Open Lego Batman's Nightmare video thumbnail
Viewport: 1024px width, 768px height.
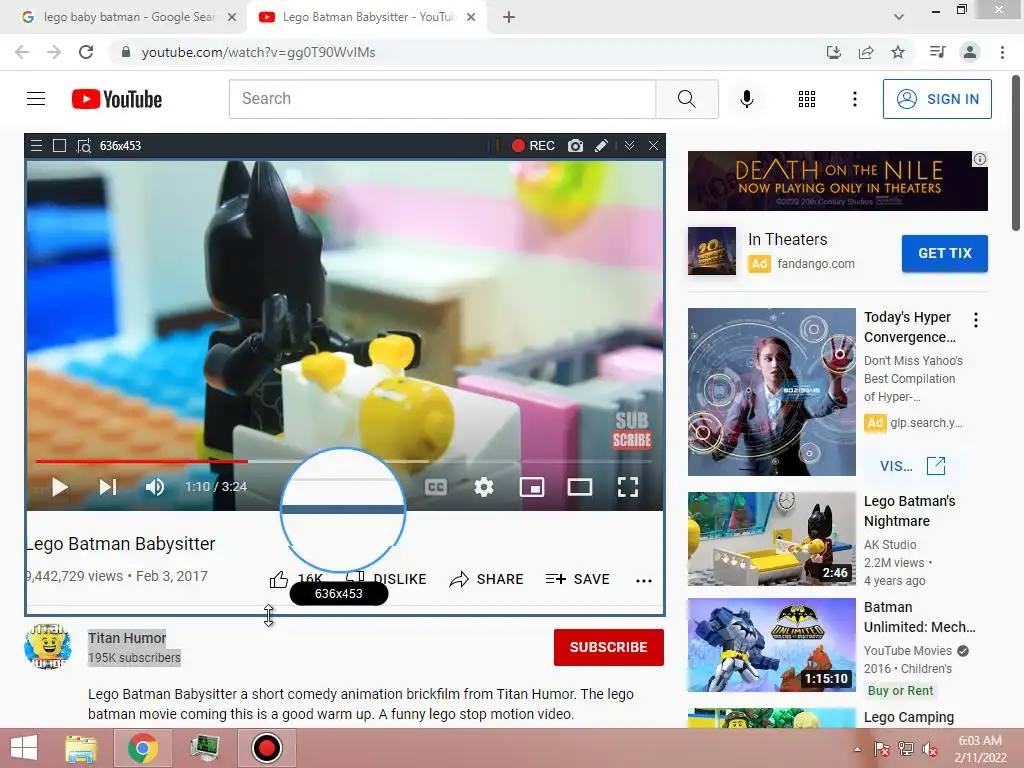point(771,539)
